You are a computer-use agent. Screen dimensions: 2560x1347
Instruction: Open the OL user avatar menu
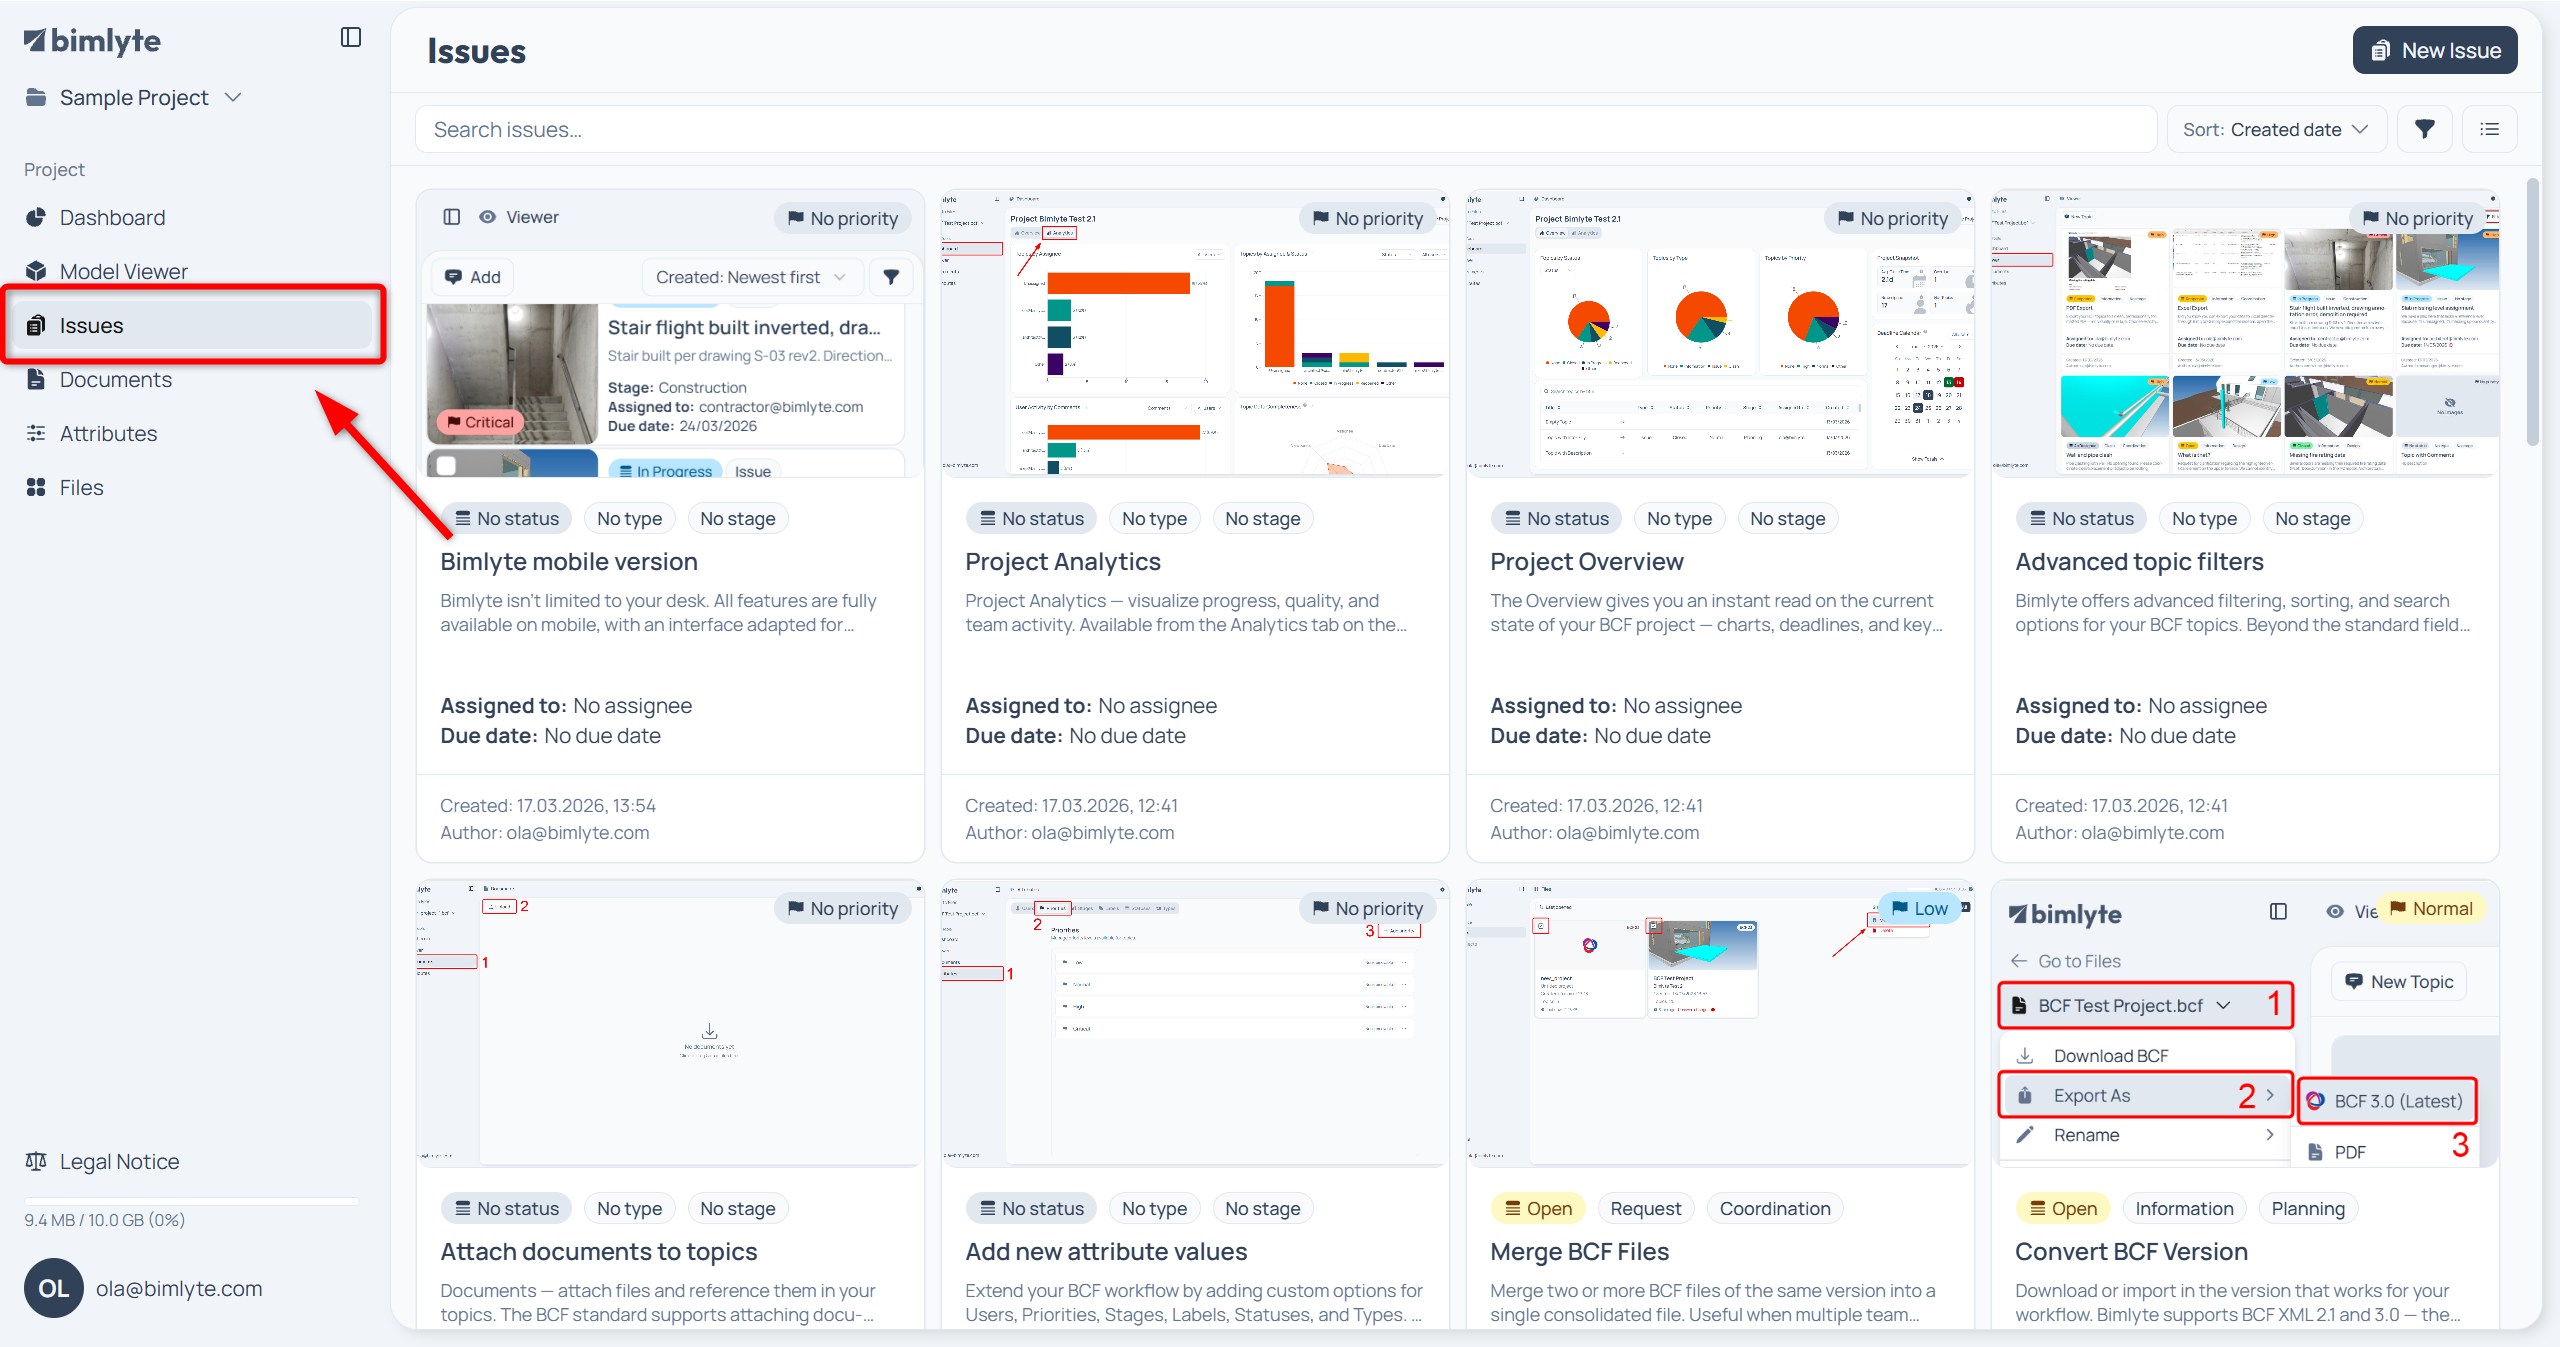pos(54,1289)
